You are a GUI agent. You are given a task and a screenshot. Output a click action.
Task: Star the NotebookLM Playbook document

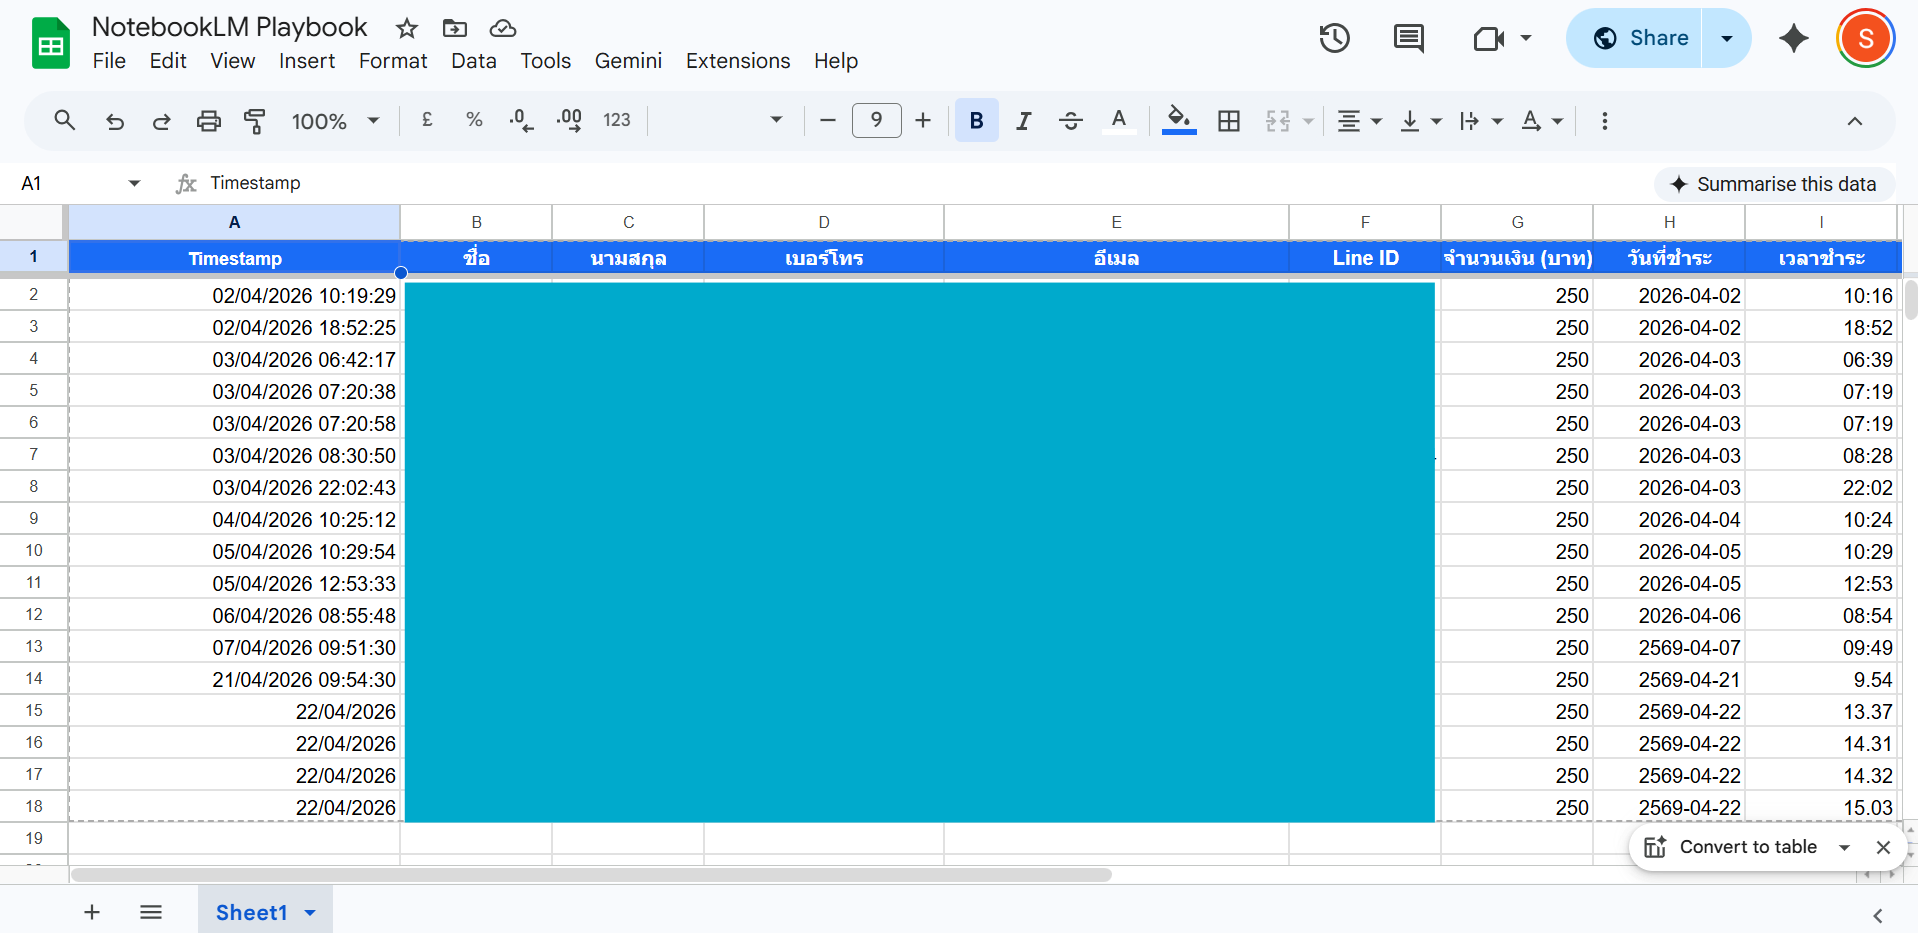click(406, 28)
